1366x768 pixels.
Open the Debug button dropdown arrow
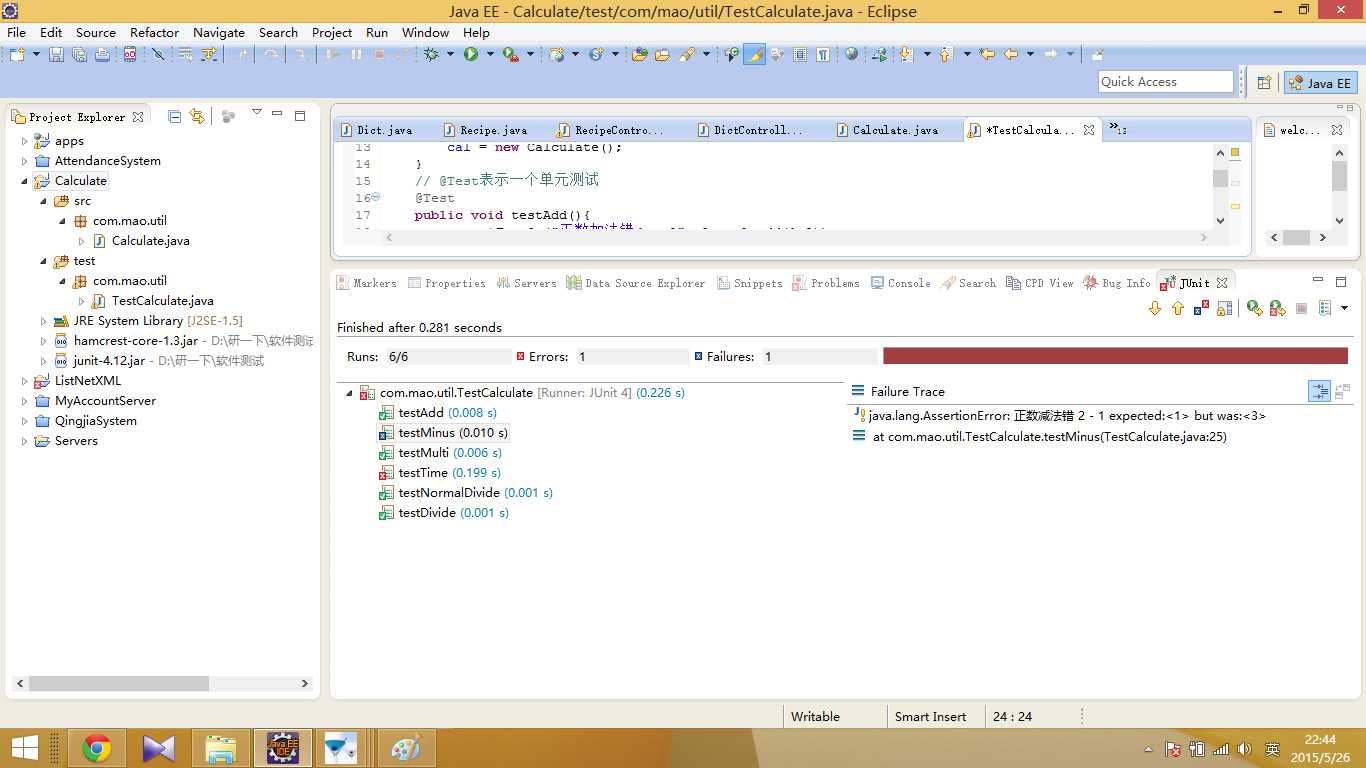pyautogui.click(x=450, y=54)
